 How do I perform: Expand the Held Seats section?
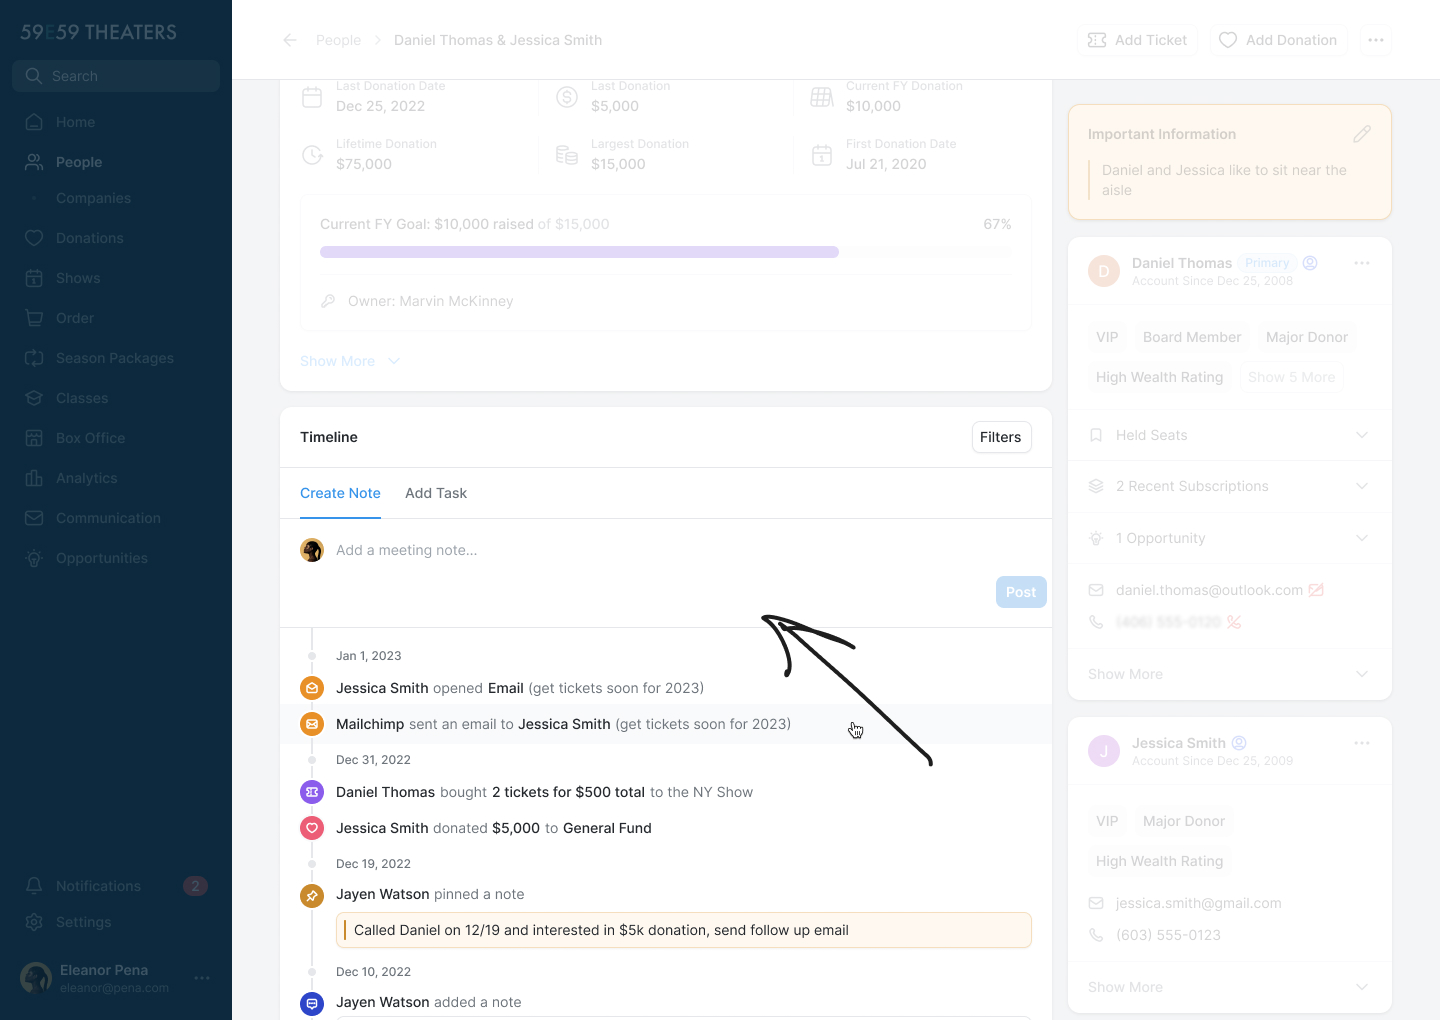(x=1362, y=435)
